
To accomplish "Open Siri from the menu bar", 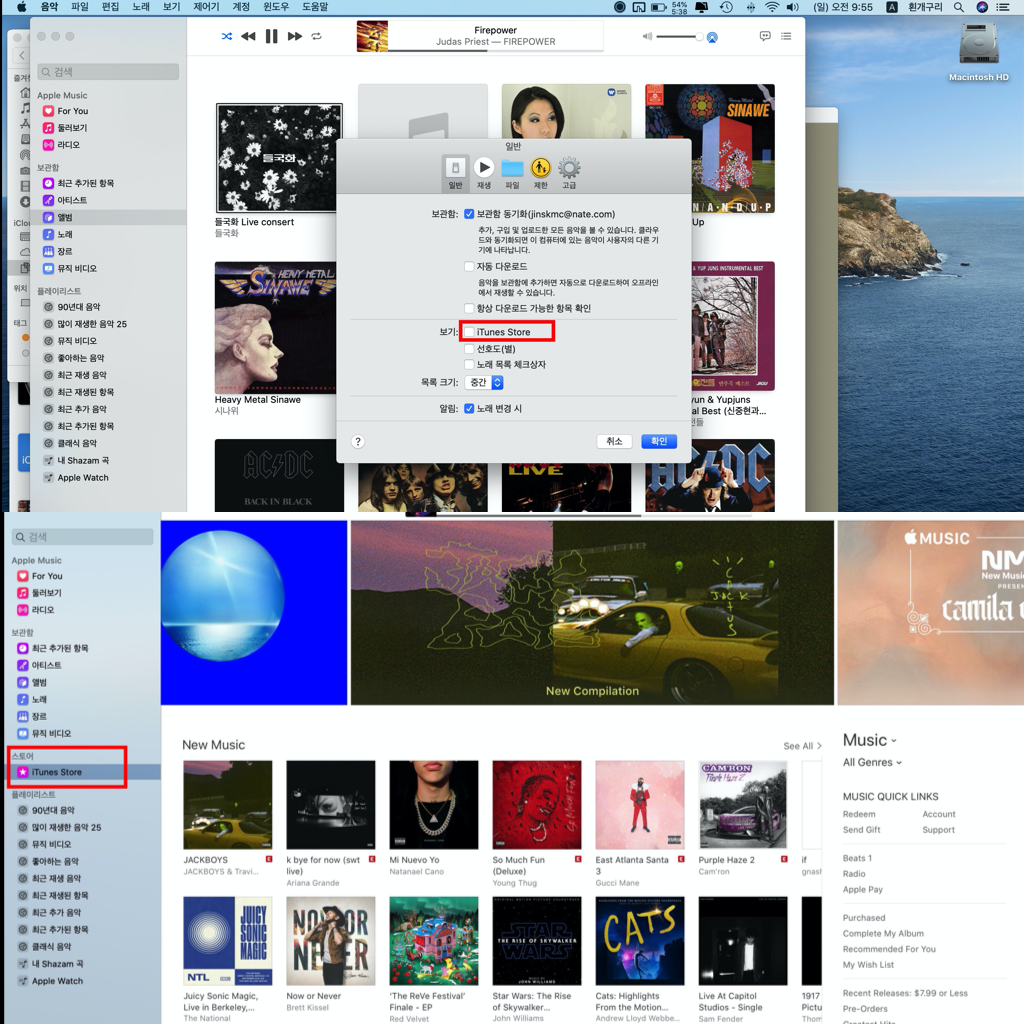I will pyautogui.click(x=982, y=7).
